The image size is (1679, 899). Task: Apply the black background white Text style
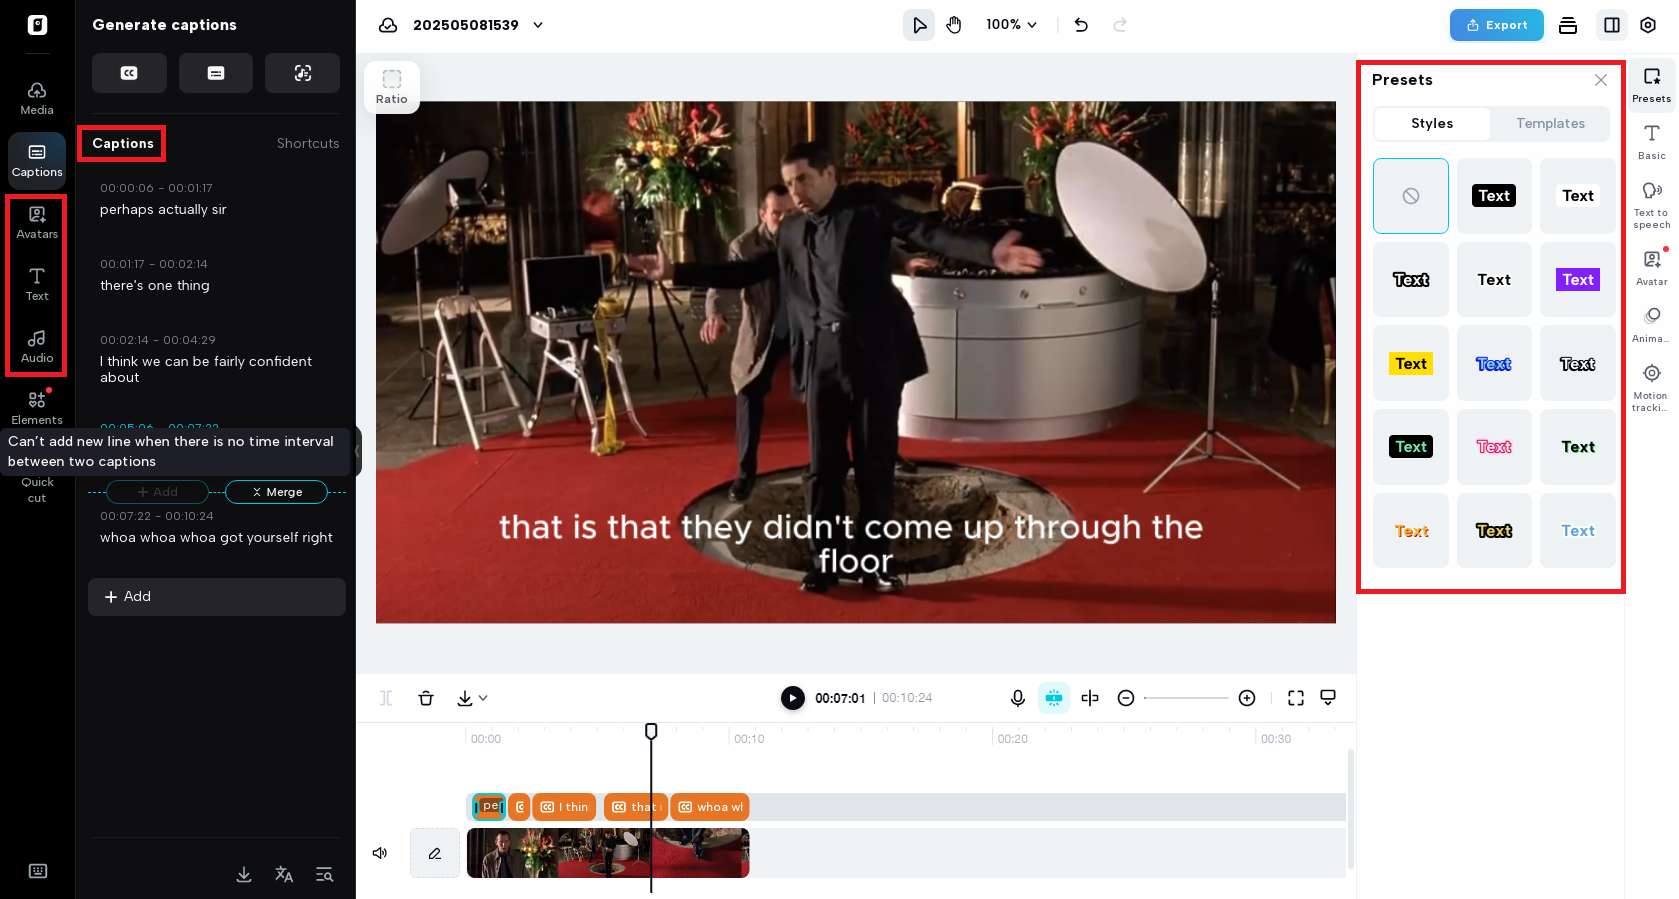point(1494,196)
